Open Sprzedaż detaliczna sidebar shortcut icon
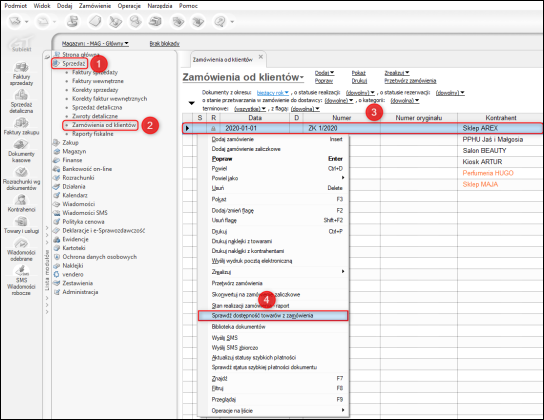Viewport: 544px width, 420px height. (x=21, y=95)
